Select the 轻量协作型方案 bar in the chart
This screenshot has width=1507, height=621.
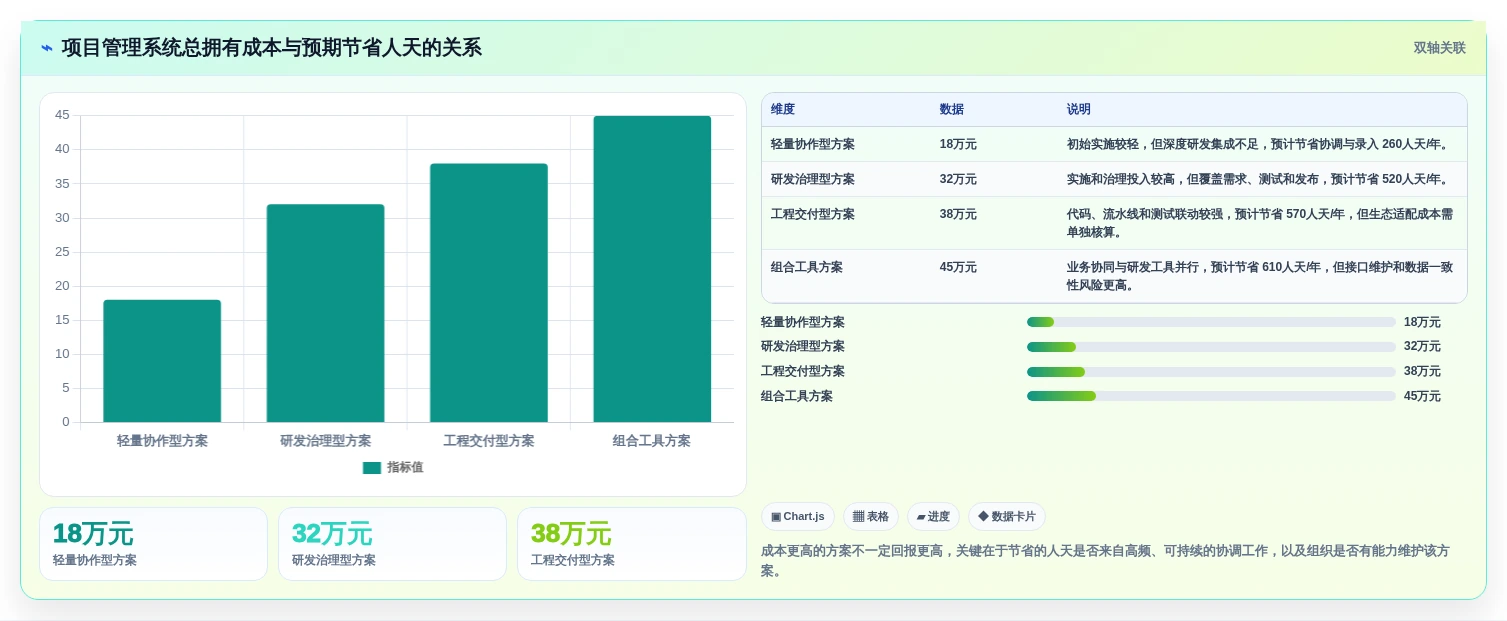[162, 361]
